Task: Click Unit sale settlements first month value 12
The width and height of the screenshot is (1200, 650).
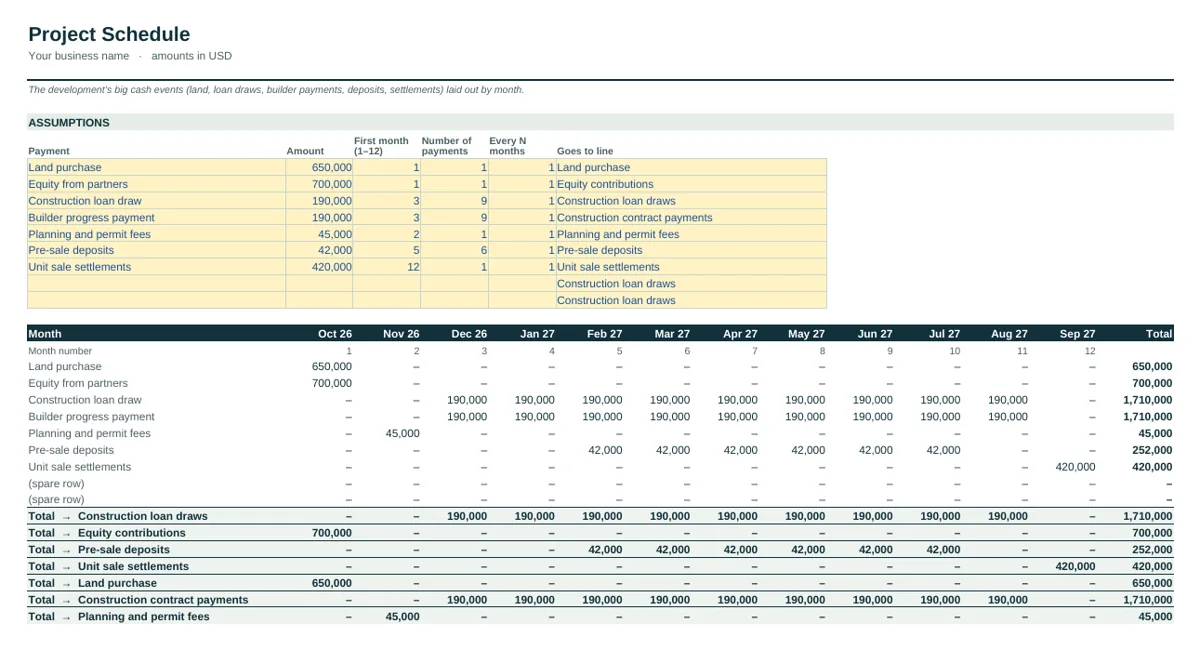Action: click(x=387, y=267)
